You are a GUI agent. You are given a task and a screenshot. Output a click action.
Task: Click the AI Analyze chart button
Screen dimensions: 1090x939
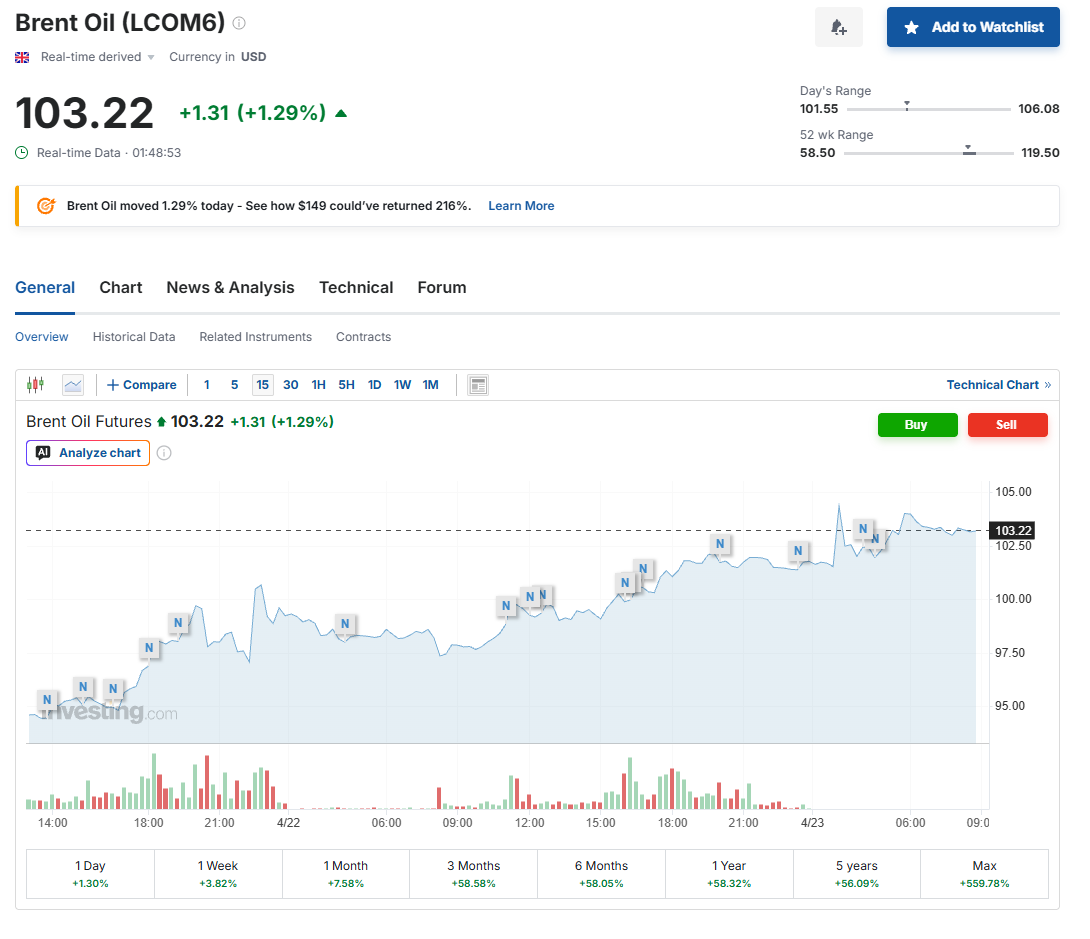(x=88, y=453)
